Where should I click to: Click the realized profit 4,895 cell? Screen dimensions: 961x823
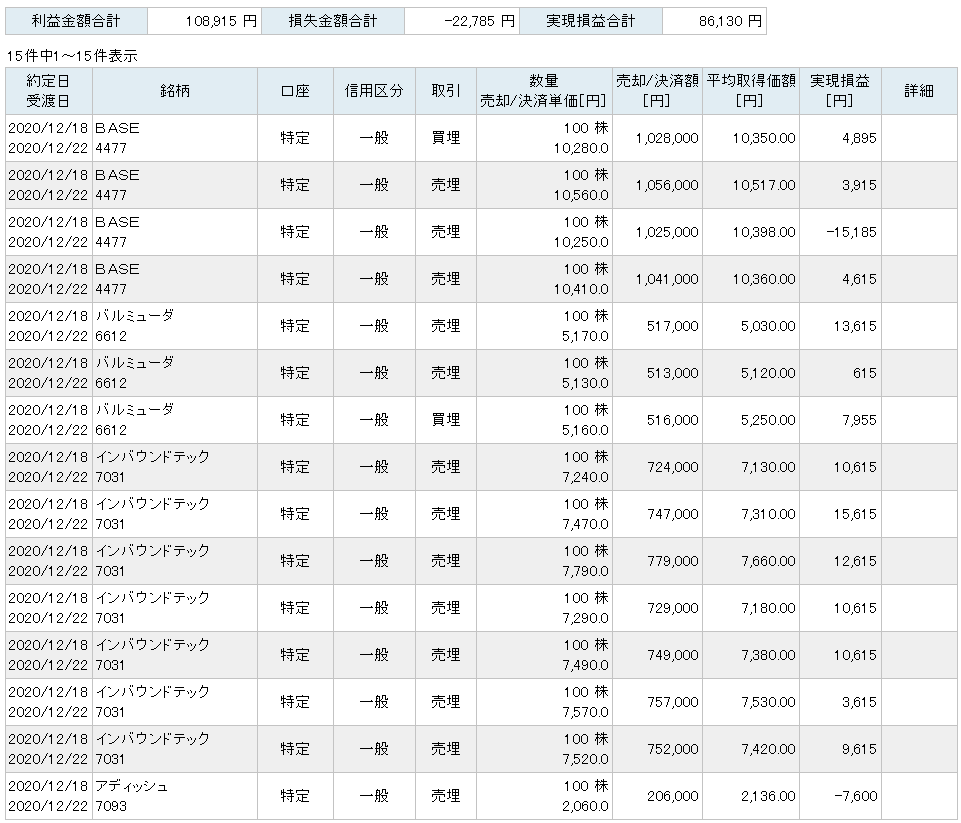(840, 138)
